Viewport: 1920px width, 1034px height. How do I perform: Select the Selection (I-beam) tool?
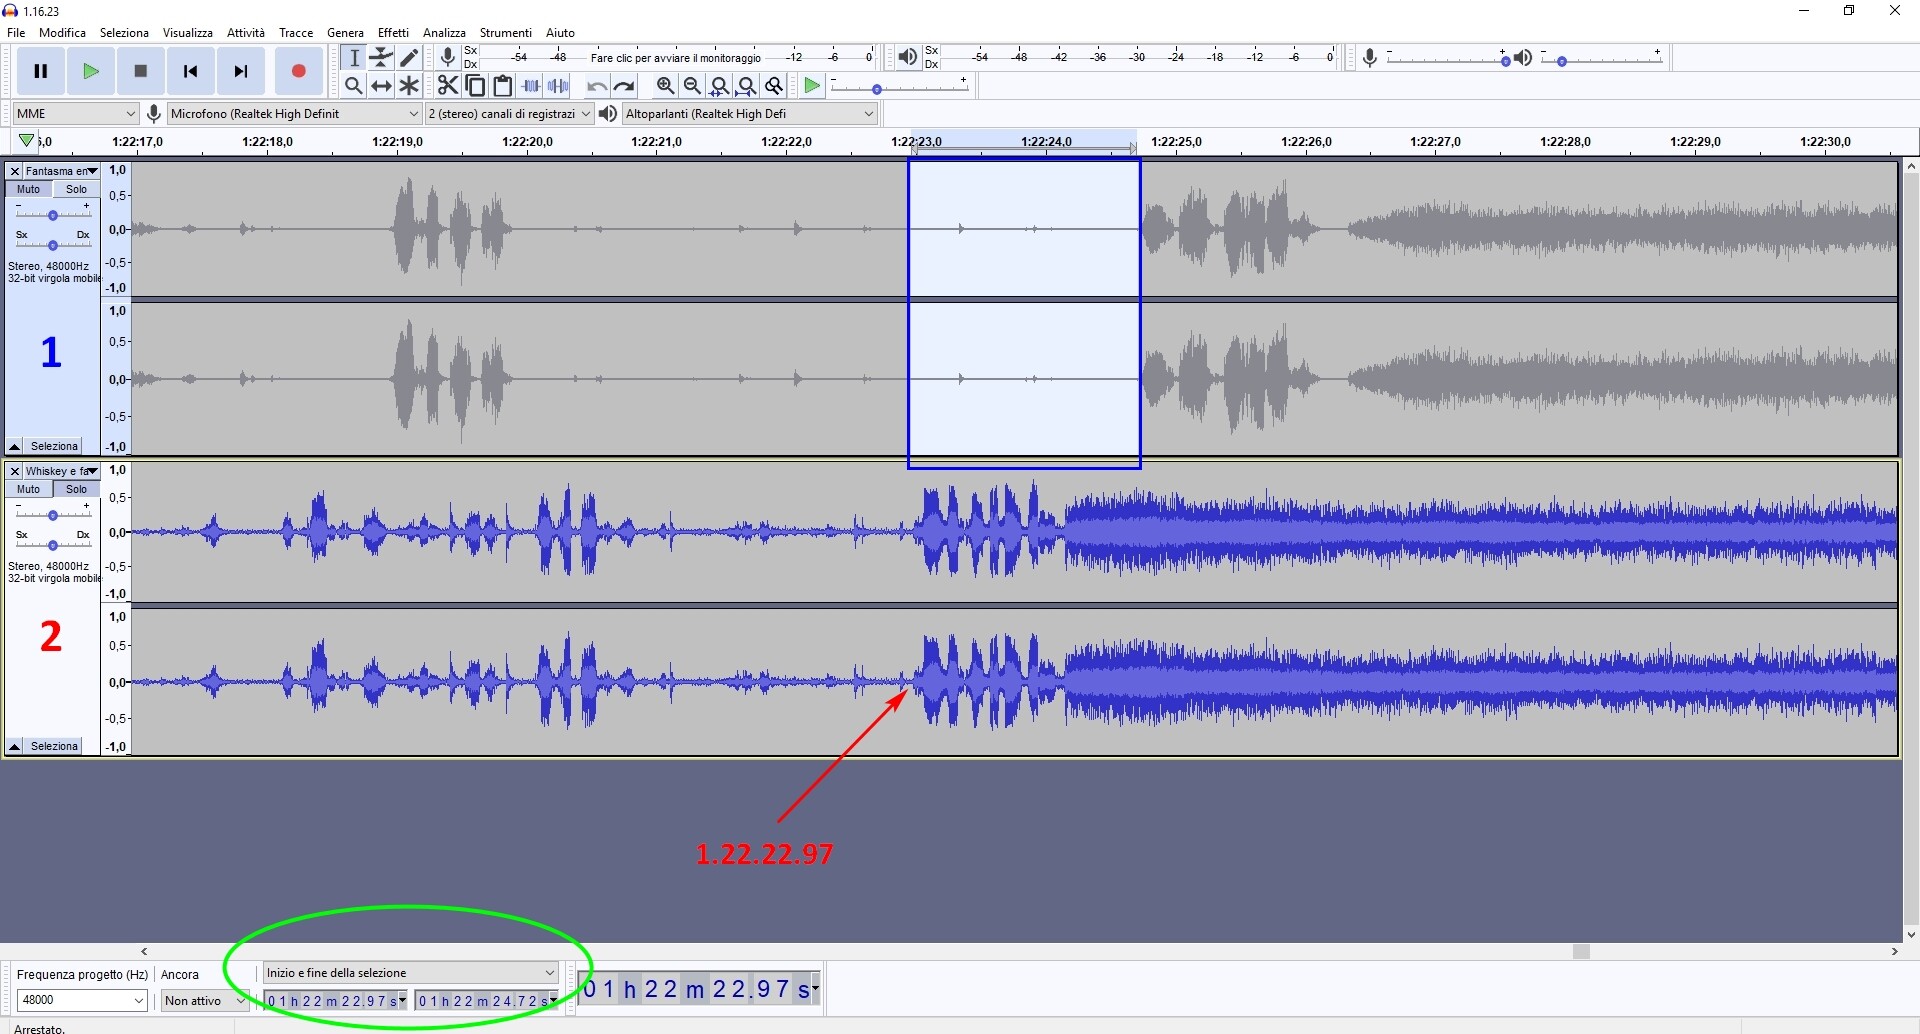354,58
